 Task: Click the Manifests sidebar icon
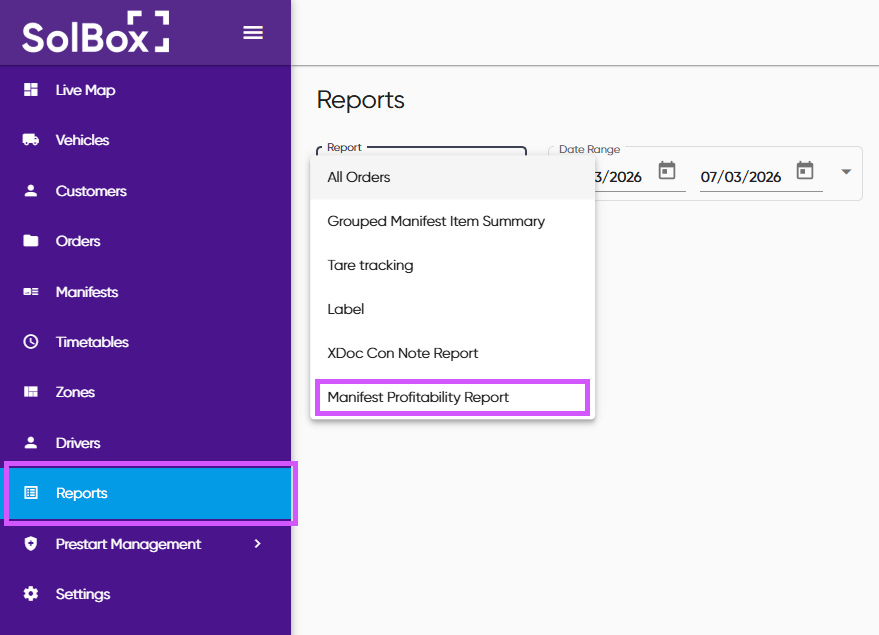click(31, 292)
